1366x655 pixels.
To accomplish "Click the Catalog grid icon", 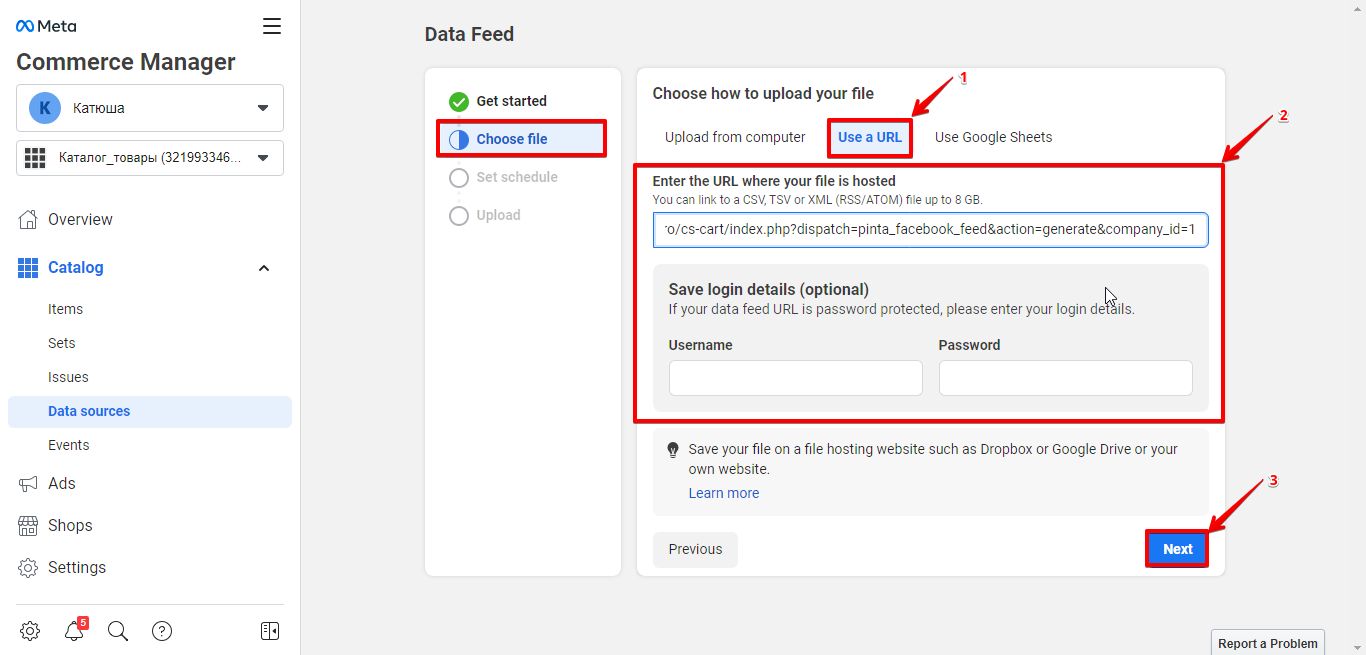I will pos(29,267).
